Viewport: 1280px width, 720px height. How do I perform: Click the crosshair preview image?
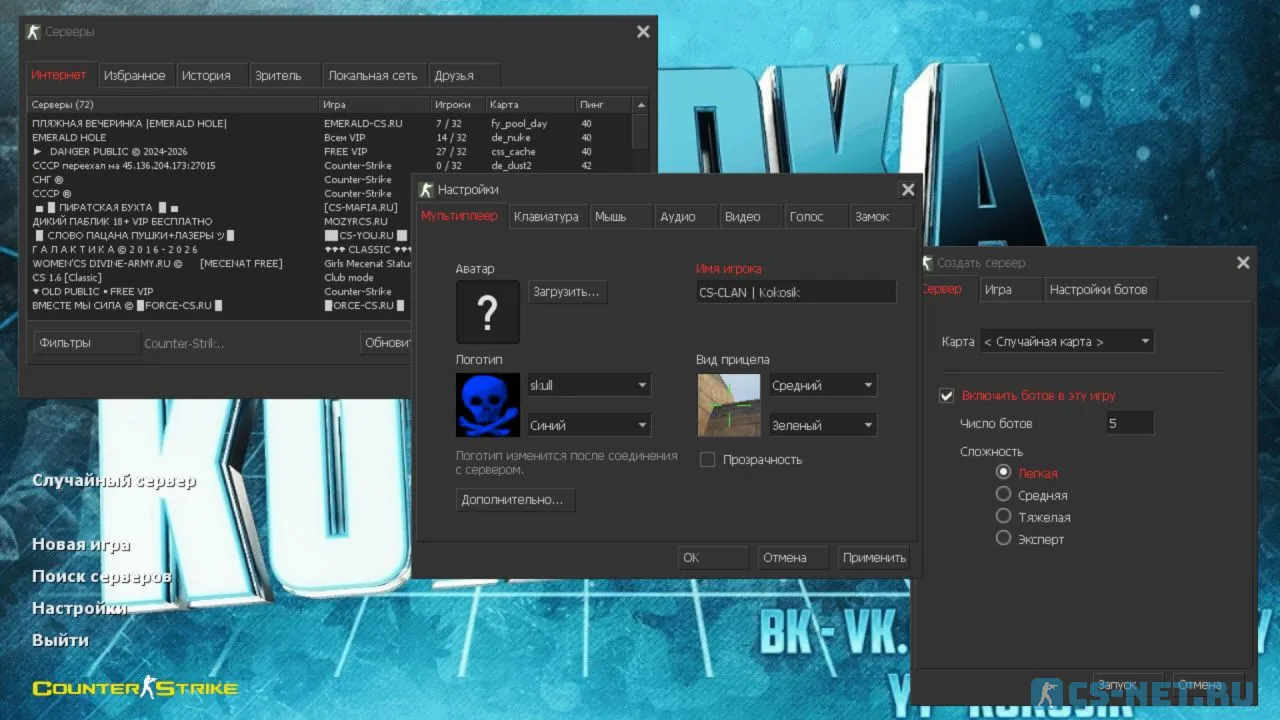(x=729, y=405)
